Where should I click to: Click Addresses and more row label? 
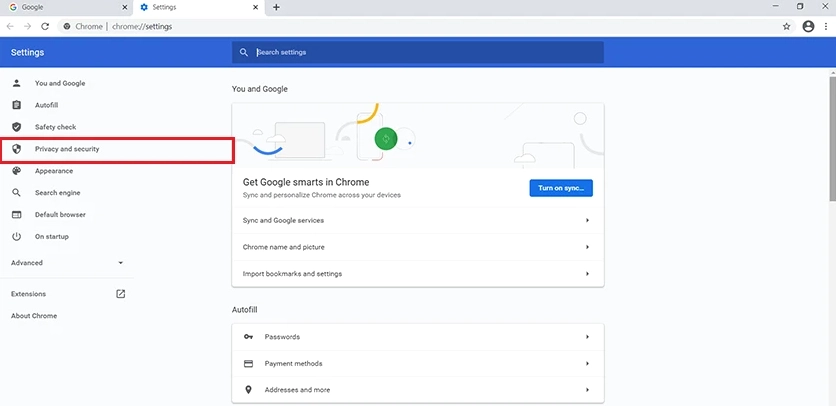[x=297, y=390]
